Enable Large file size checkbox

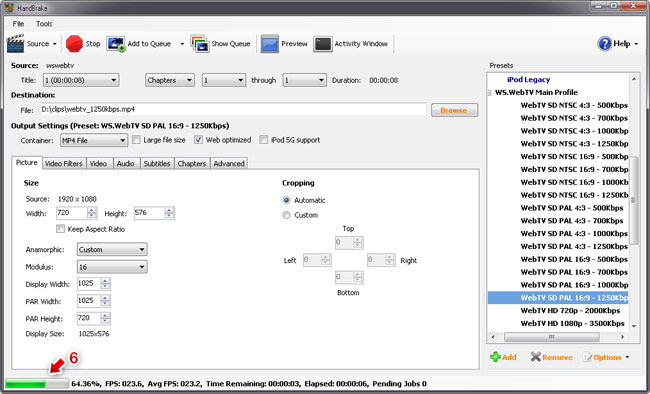136,140
